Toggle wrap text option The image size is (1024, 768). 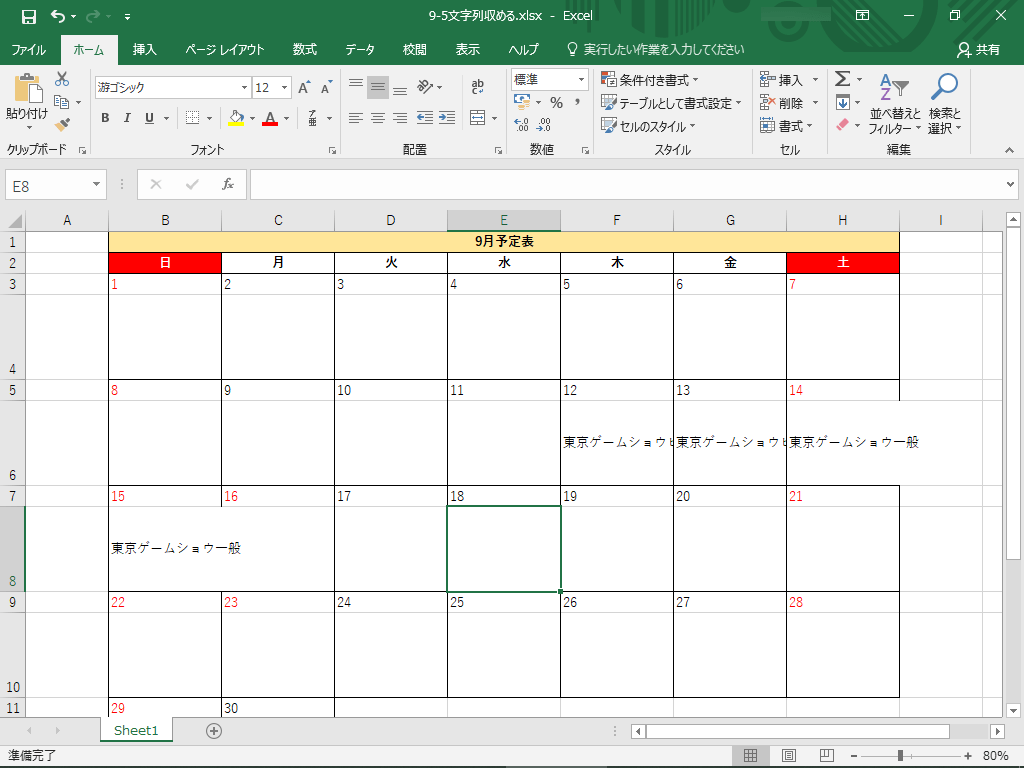(x=477, y=86)
